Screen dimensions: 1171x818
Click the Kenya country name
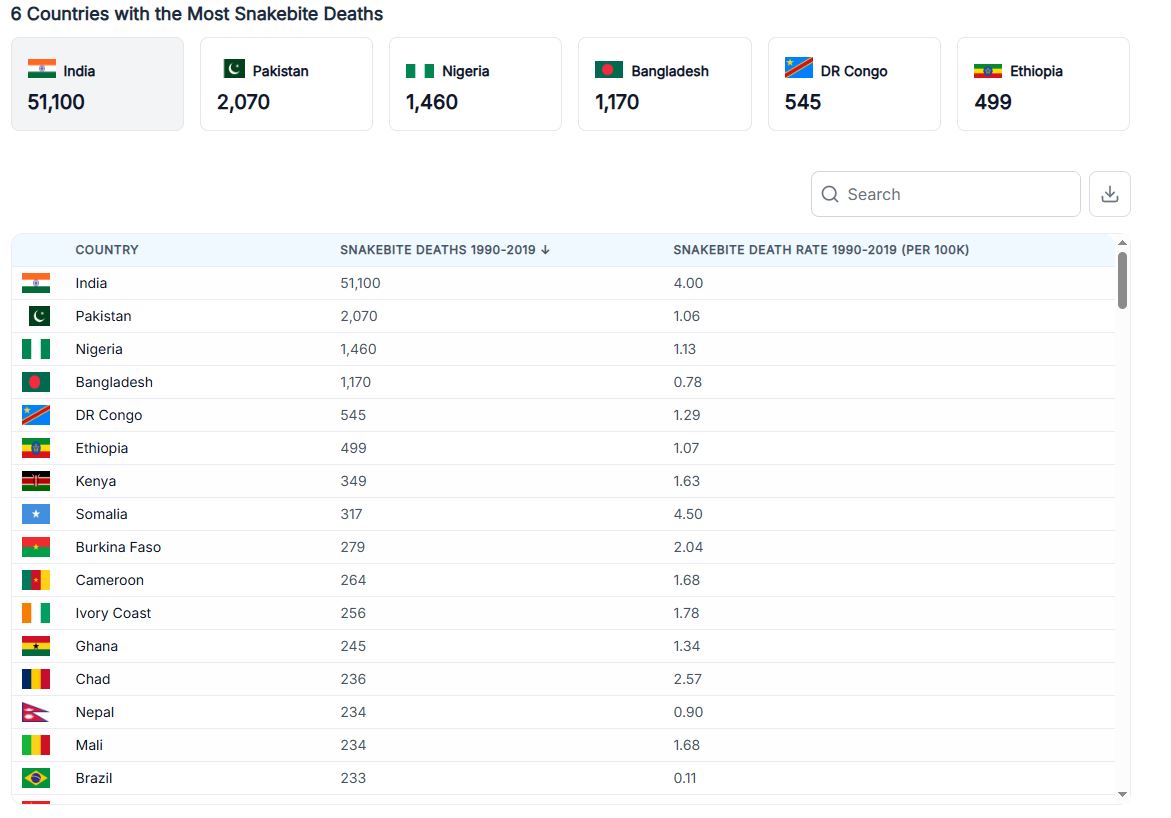pyautogui.click(x=96, y=481)
